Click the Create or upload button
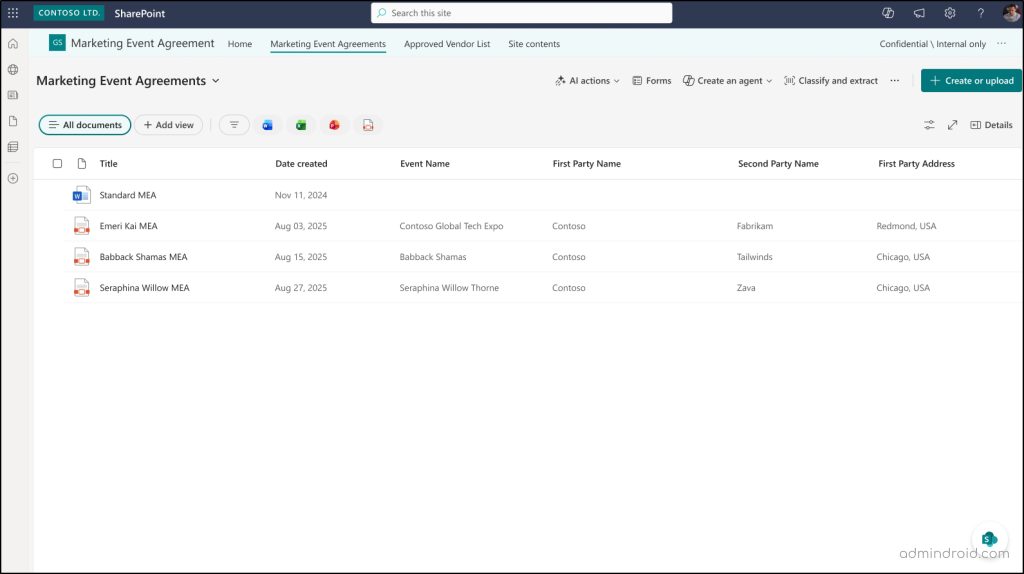 point(971,81)
